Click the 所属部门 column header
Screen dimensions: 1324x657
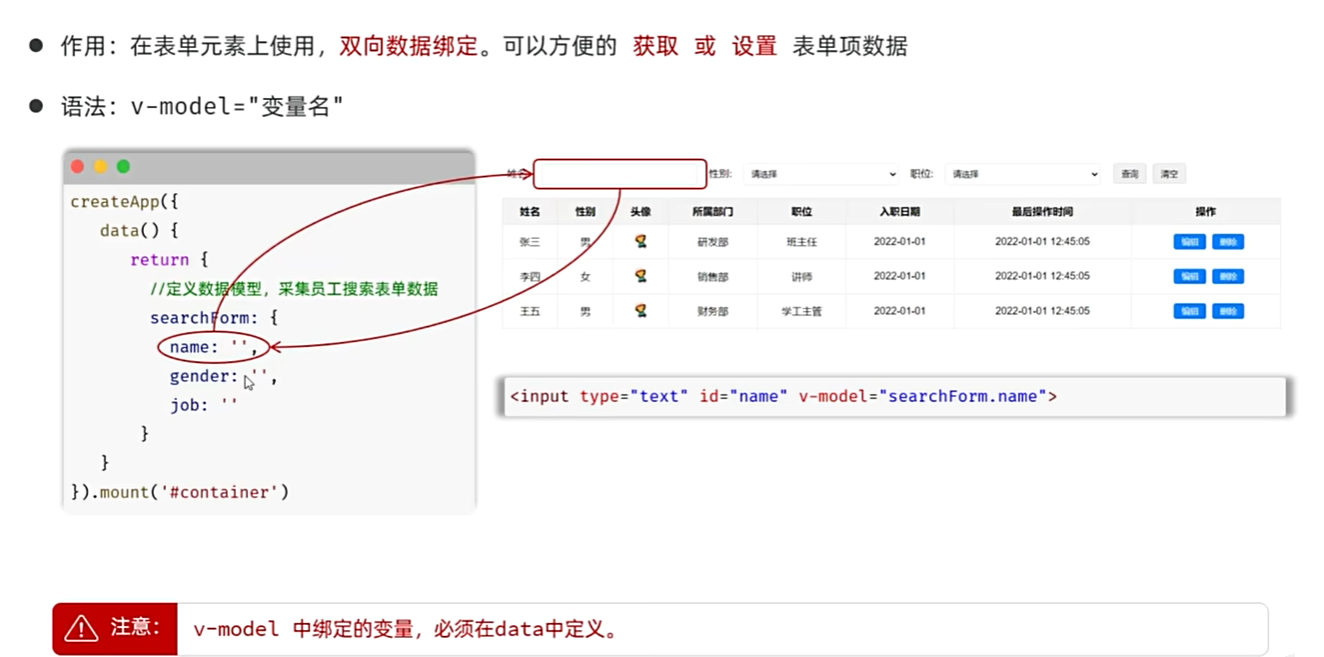(x=713, y=212)
